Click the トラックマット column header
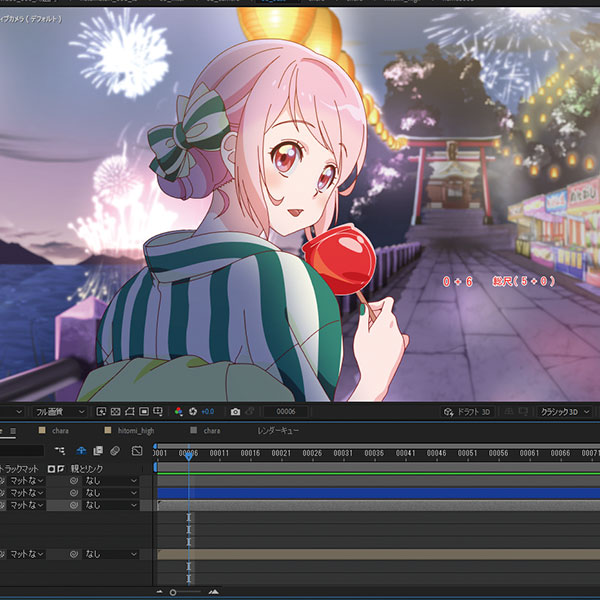 pyautogui.click(x=19, y=469)
